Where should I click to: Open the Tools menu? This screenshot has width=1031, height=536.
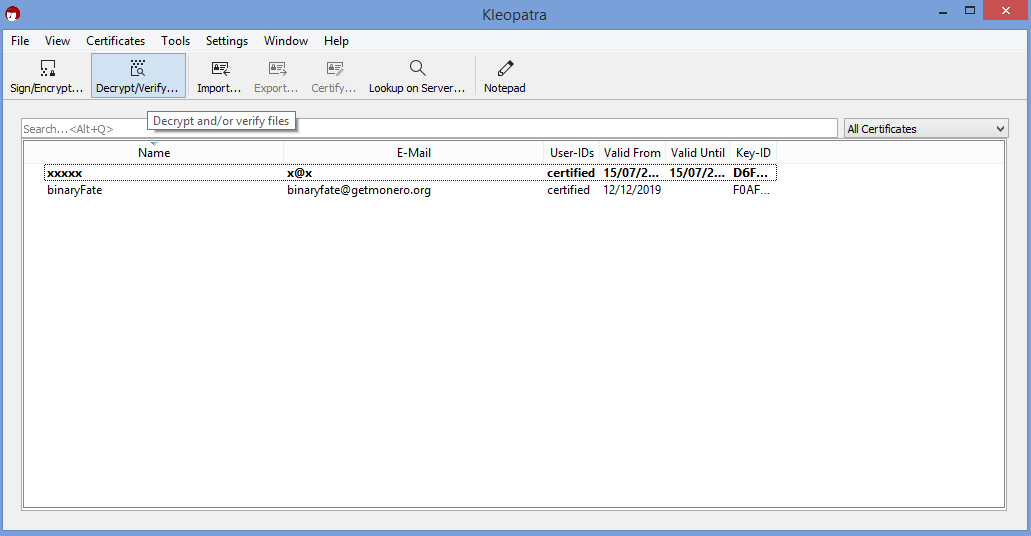175,41
